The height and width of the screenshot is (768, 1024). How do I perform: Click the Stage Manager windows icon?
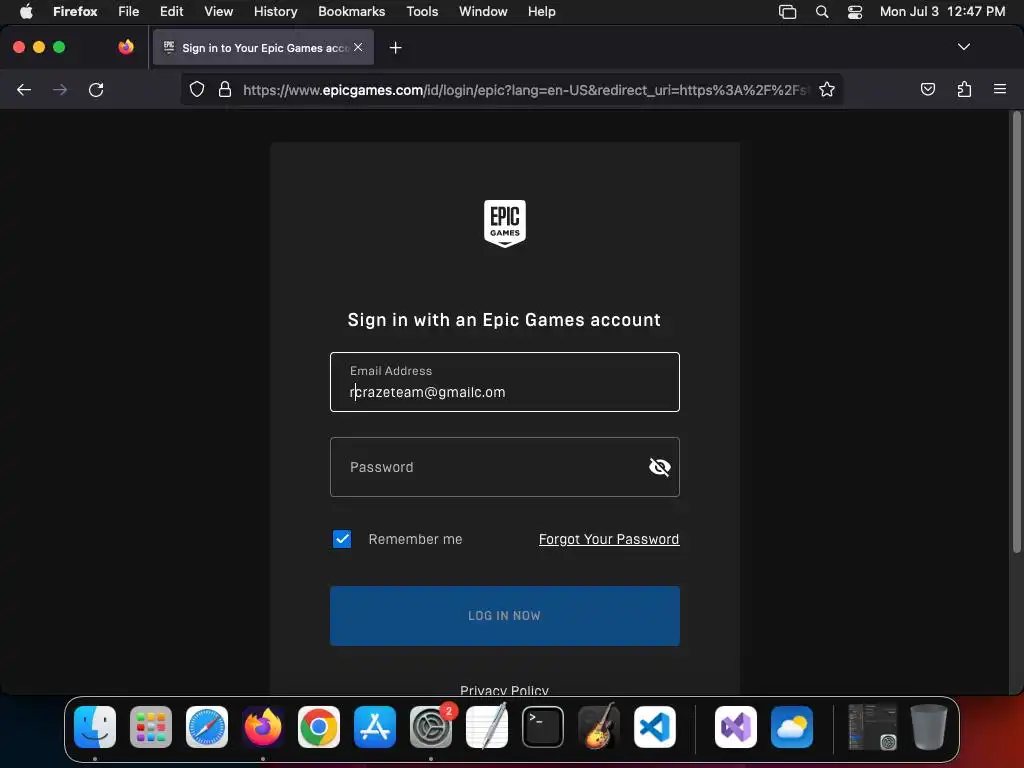coord(788,12)
